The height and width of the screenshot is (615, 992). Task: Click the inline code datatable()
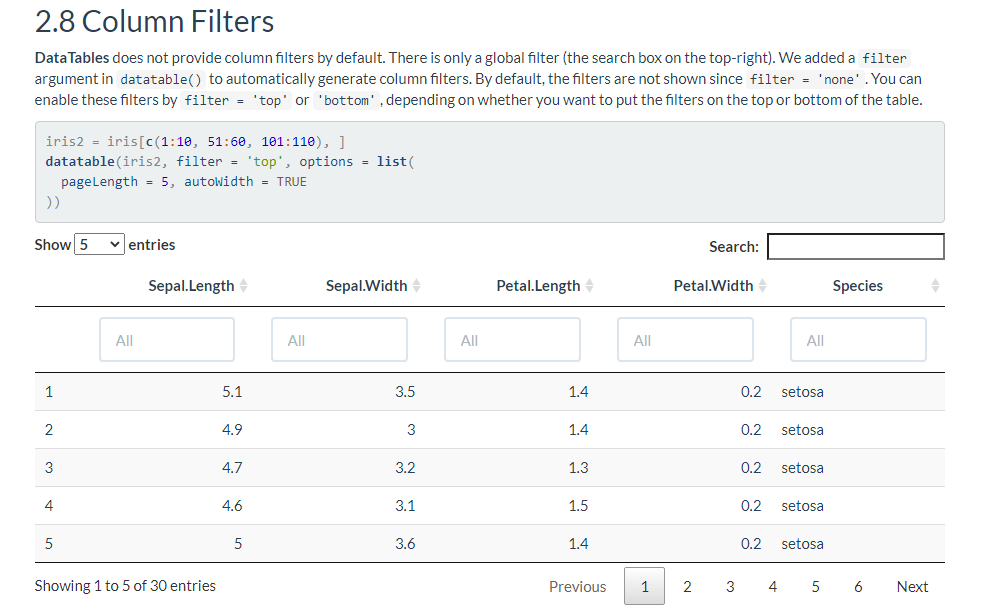click(x=161, y=79)
